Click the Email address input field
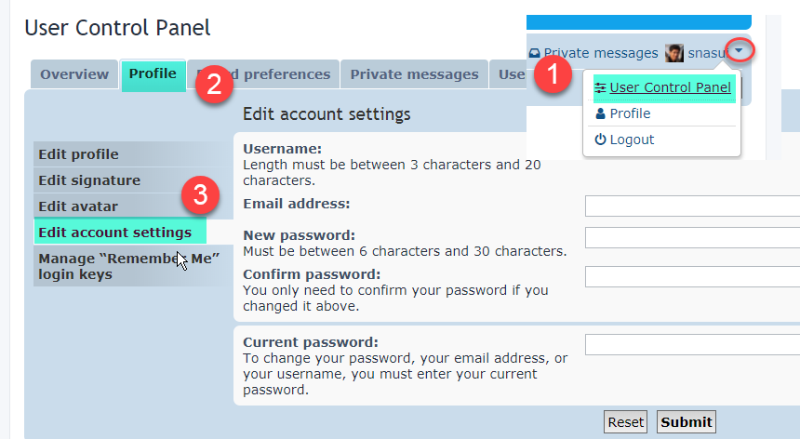The height and width of the screenshot is (439, 800). (692, 207)
